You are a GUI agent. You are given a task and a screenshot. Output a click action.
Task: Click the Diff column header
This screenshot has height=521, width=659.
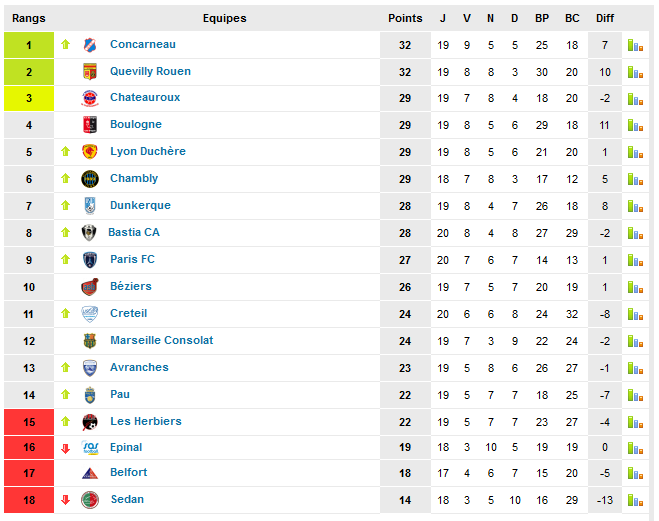(605, 18)
